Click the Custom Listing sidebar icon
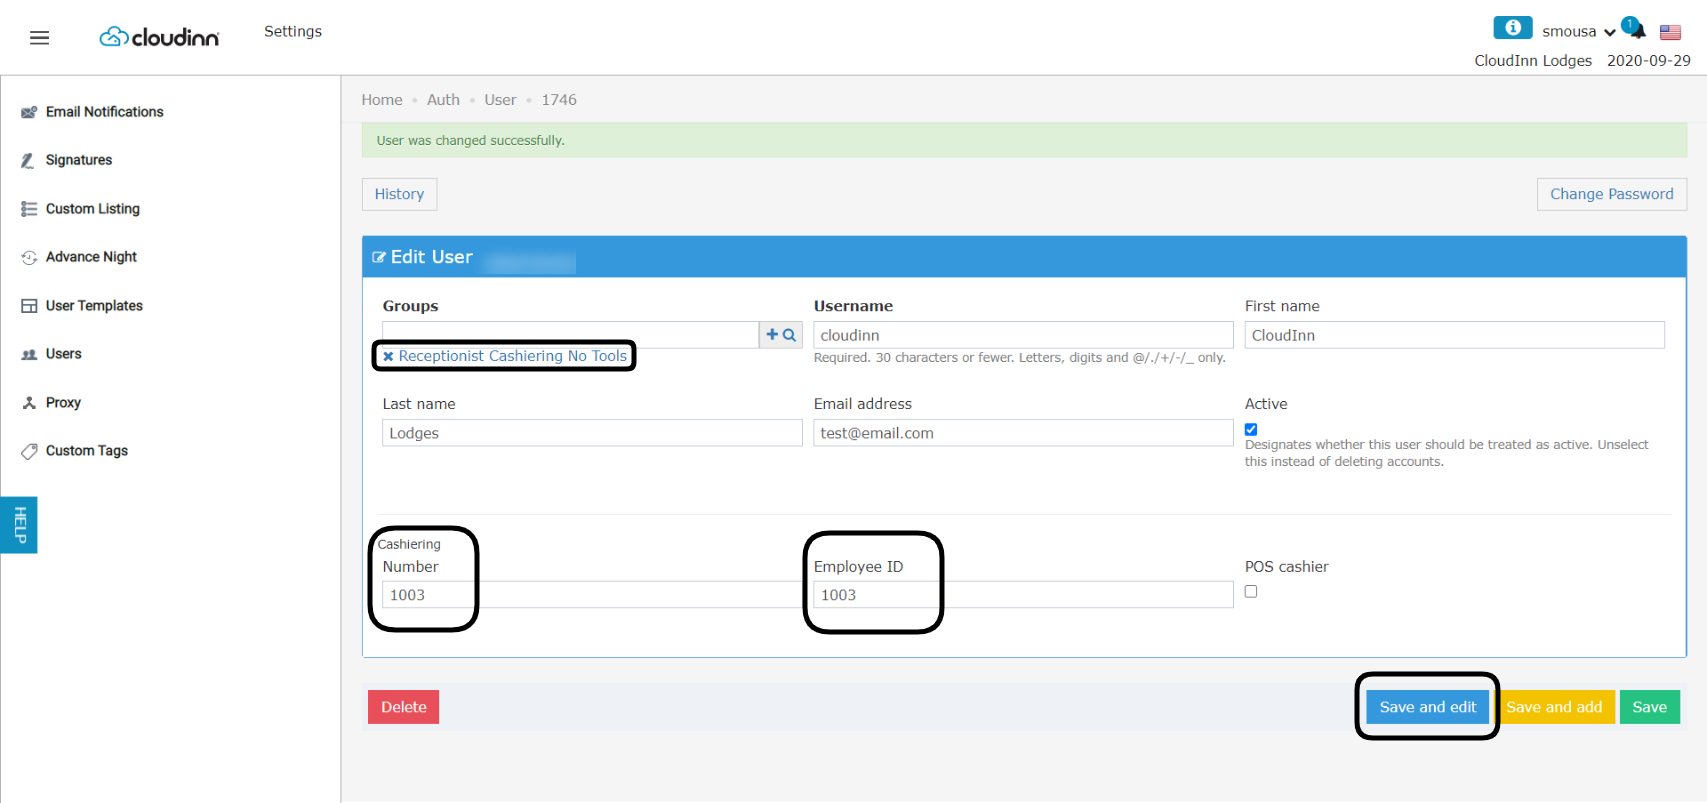The width and height of the screenshot is (1707, 803). tap(29, 209)
